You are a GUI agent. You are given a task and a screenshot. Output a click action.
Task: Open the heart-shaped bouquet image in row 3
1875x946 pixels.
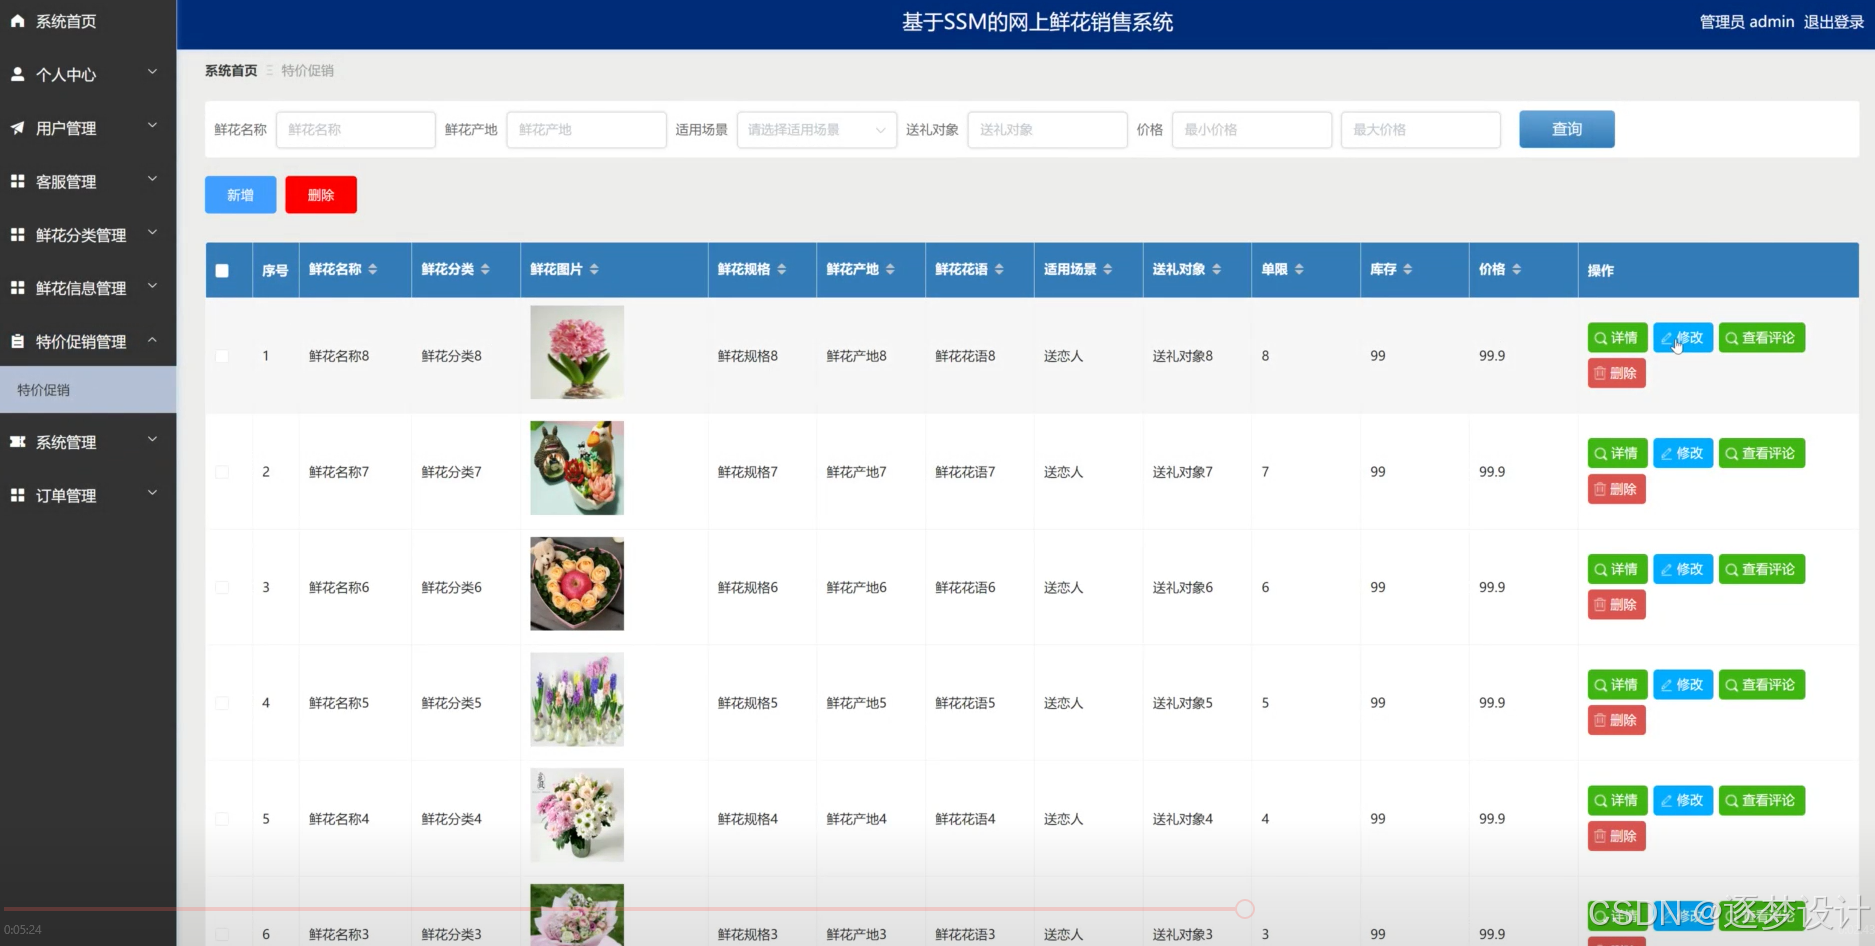tap(577, 584)
